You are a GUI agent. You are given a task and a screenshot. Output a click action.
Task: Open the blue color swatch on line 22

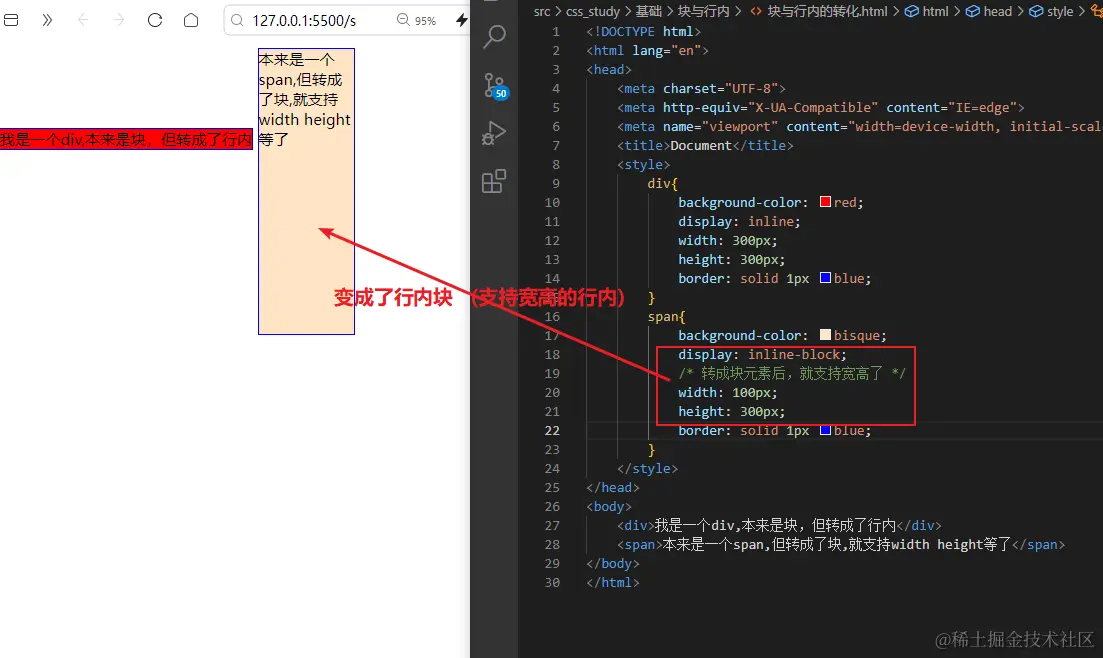tap(825, 430)
